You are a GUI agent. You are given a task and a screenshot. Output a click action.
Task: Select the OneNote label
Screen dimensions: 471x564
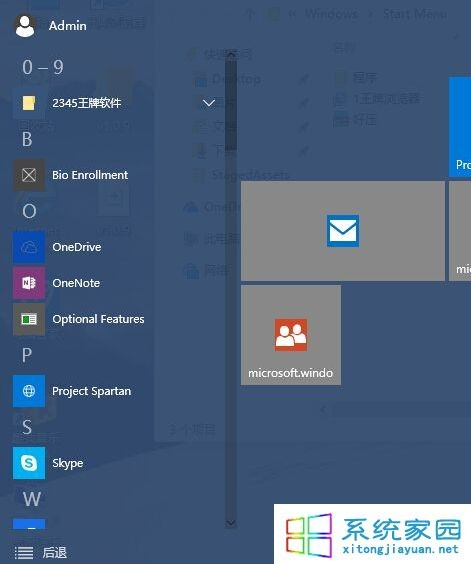point(76,283)
